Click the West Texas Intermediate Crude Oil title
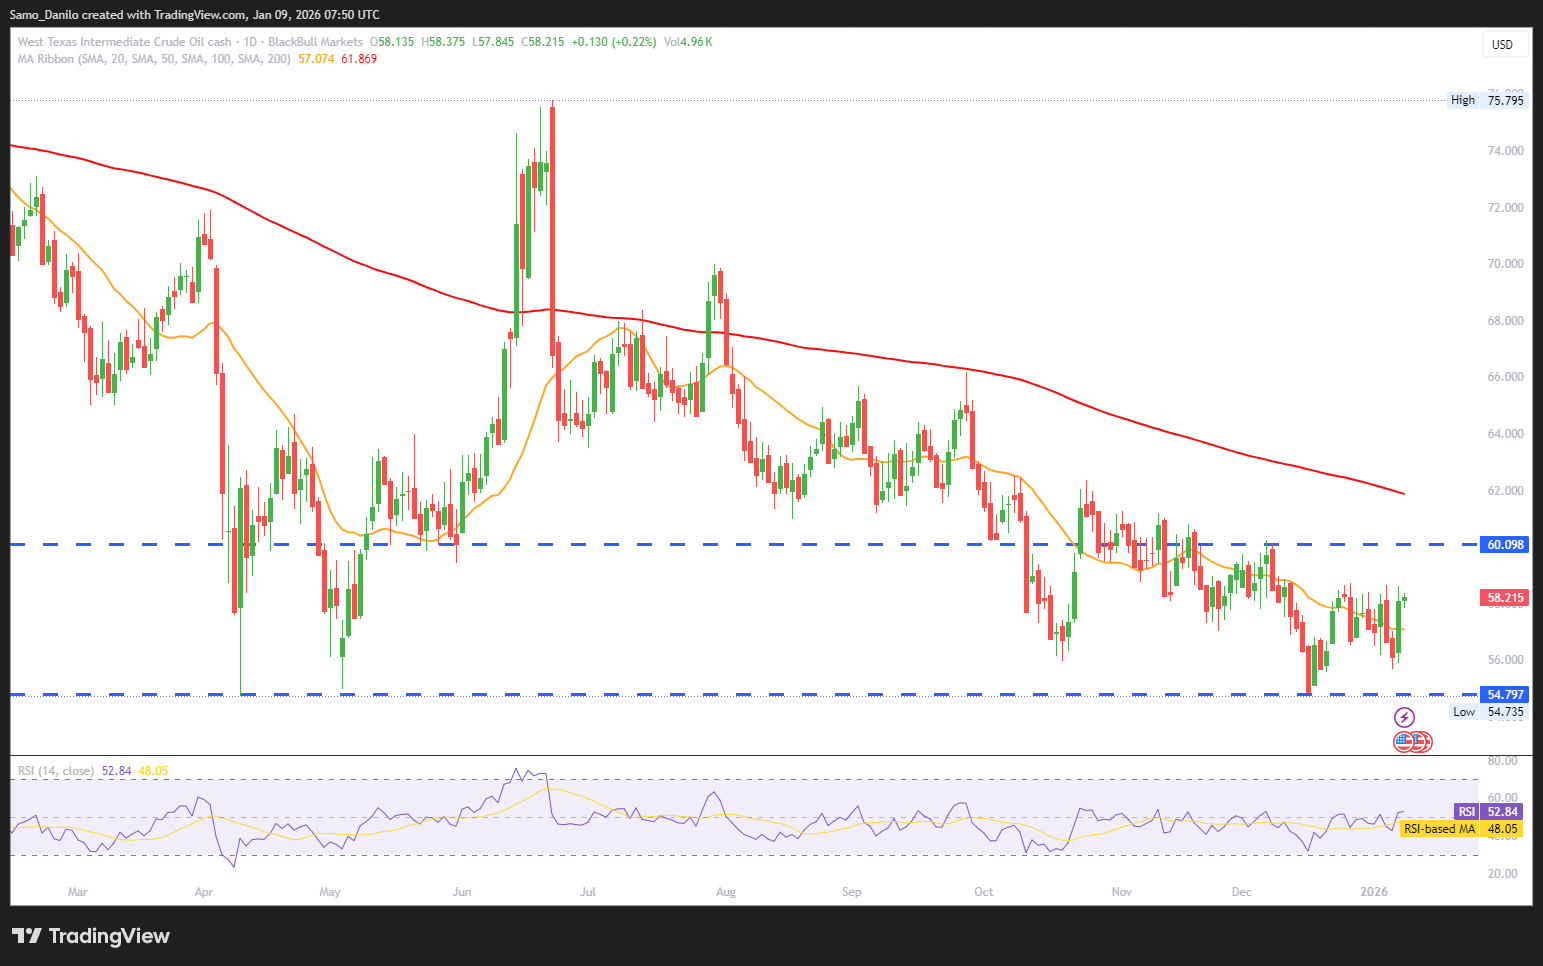Viewport: 1543px width, 966px height. pyautogui.click(x=125, y=42)
